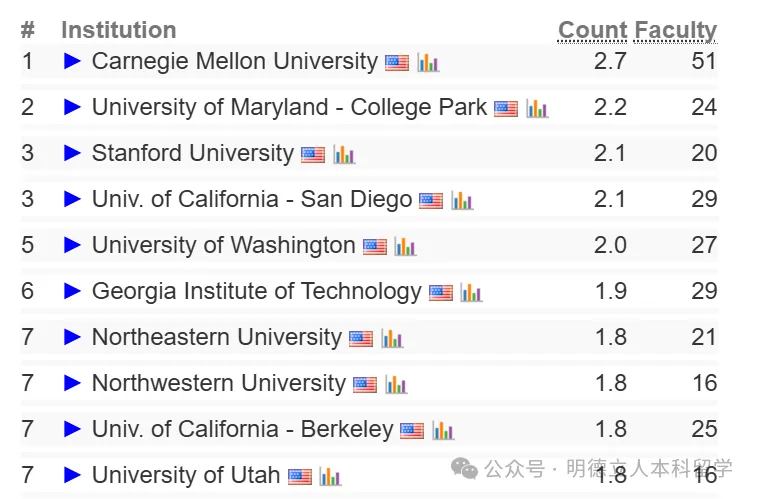This screenshot has height=499, width=757.
Task: Expand the Univ. of California - San Diego row
Action: [72, 199]
